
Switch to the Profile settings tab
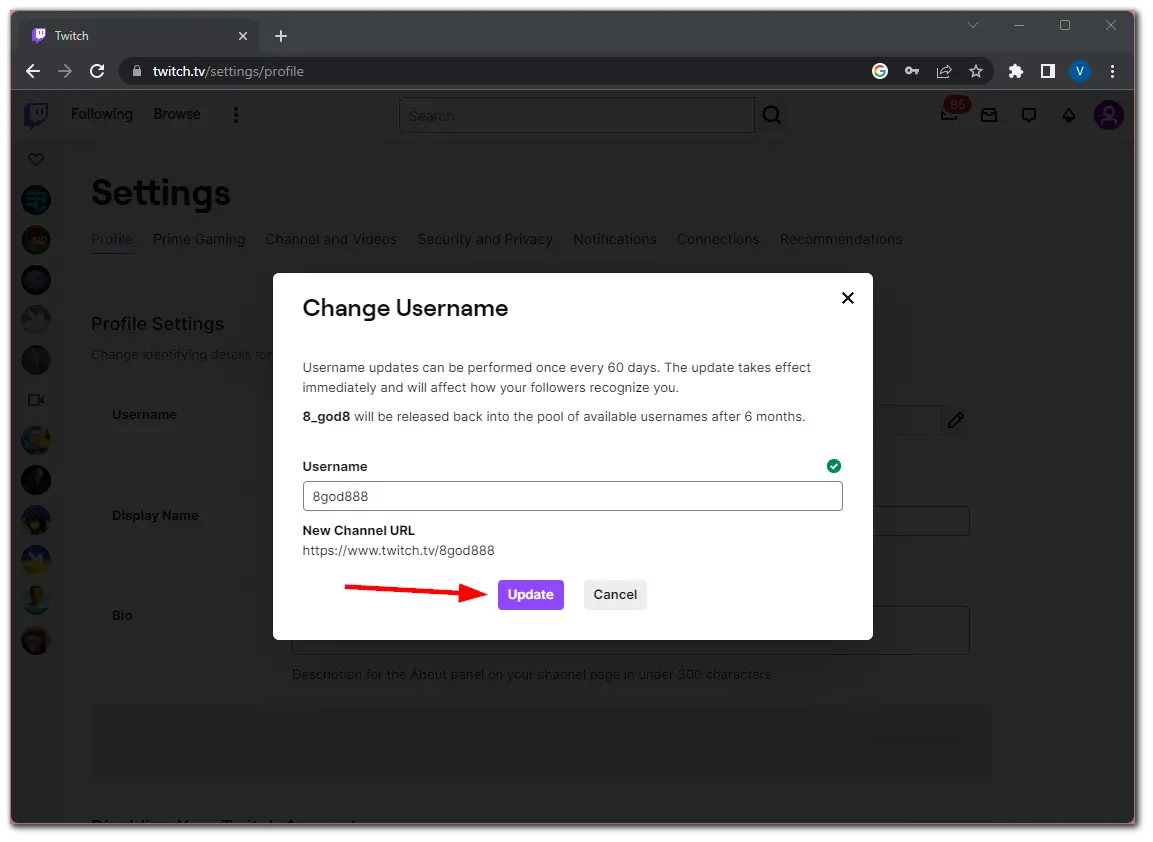pyautogui.click(x=112, y=239)
